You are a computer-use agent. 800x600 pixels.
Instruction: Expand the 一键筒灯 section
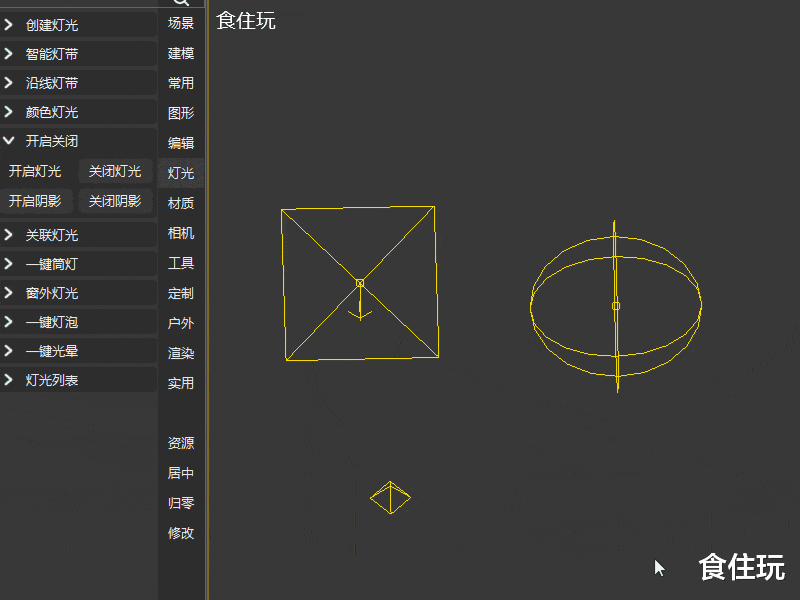tap(78, 264)
